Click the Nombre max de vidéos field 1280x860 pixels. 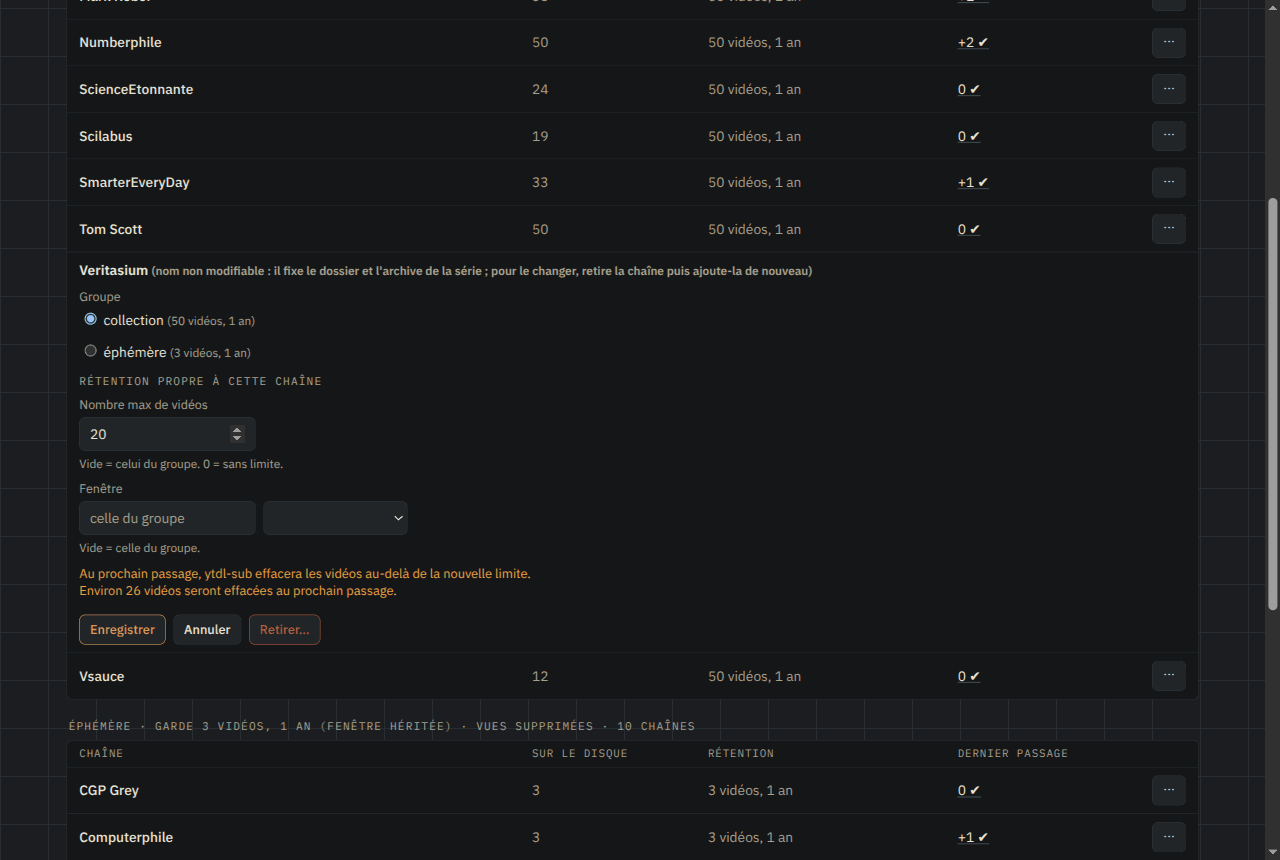(167, 434)
